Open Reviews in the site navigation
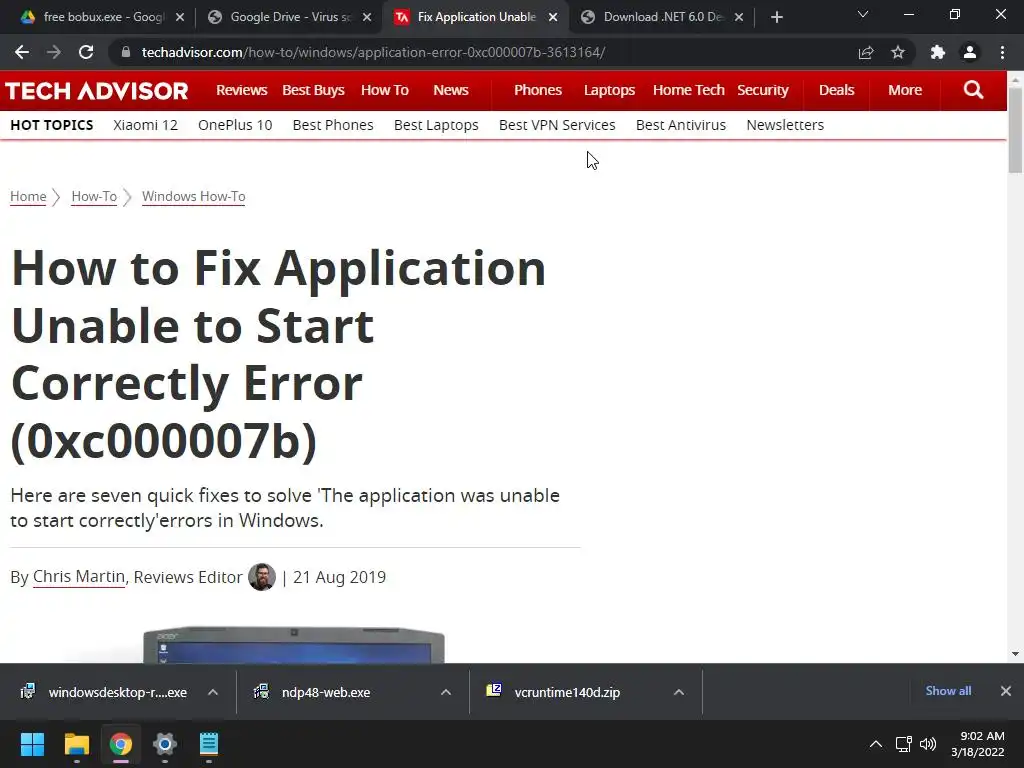 (242, 90)
